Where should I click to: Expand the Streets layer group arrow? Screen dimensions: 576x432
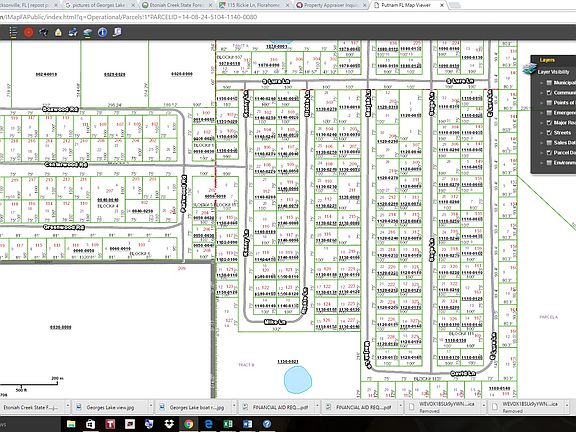coord(541,132)
